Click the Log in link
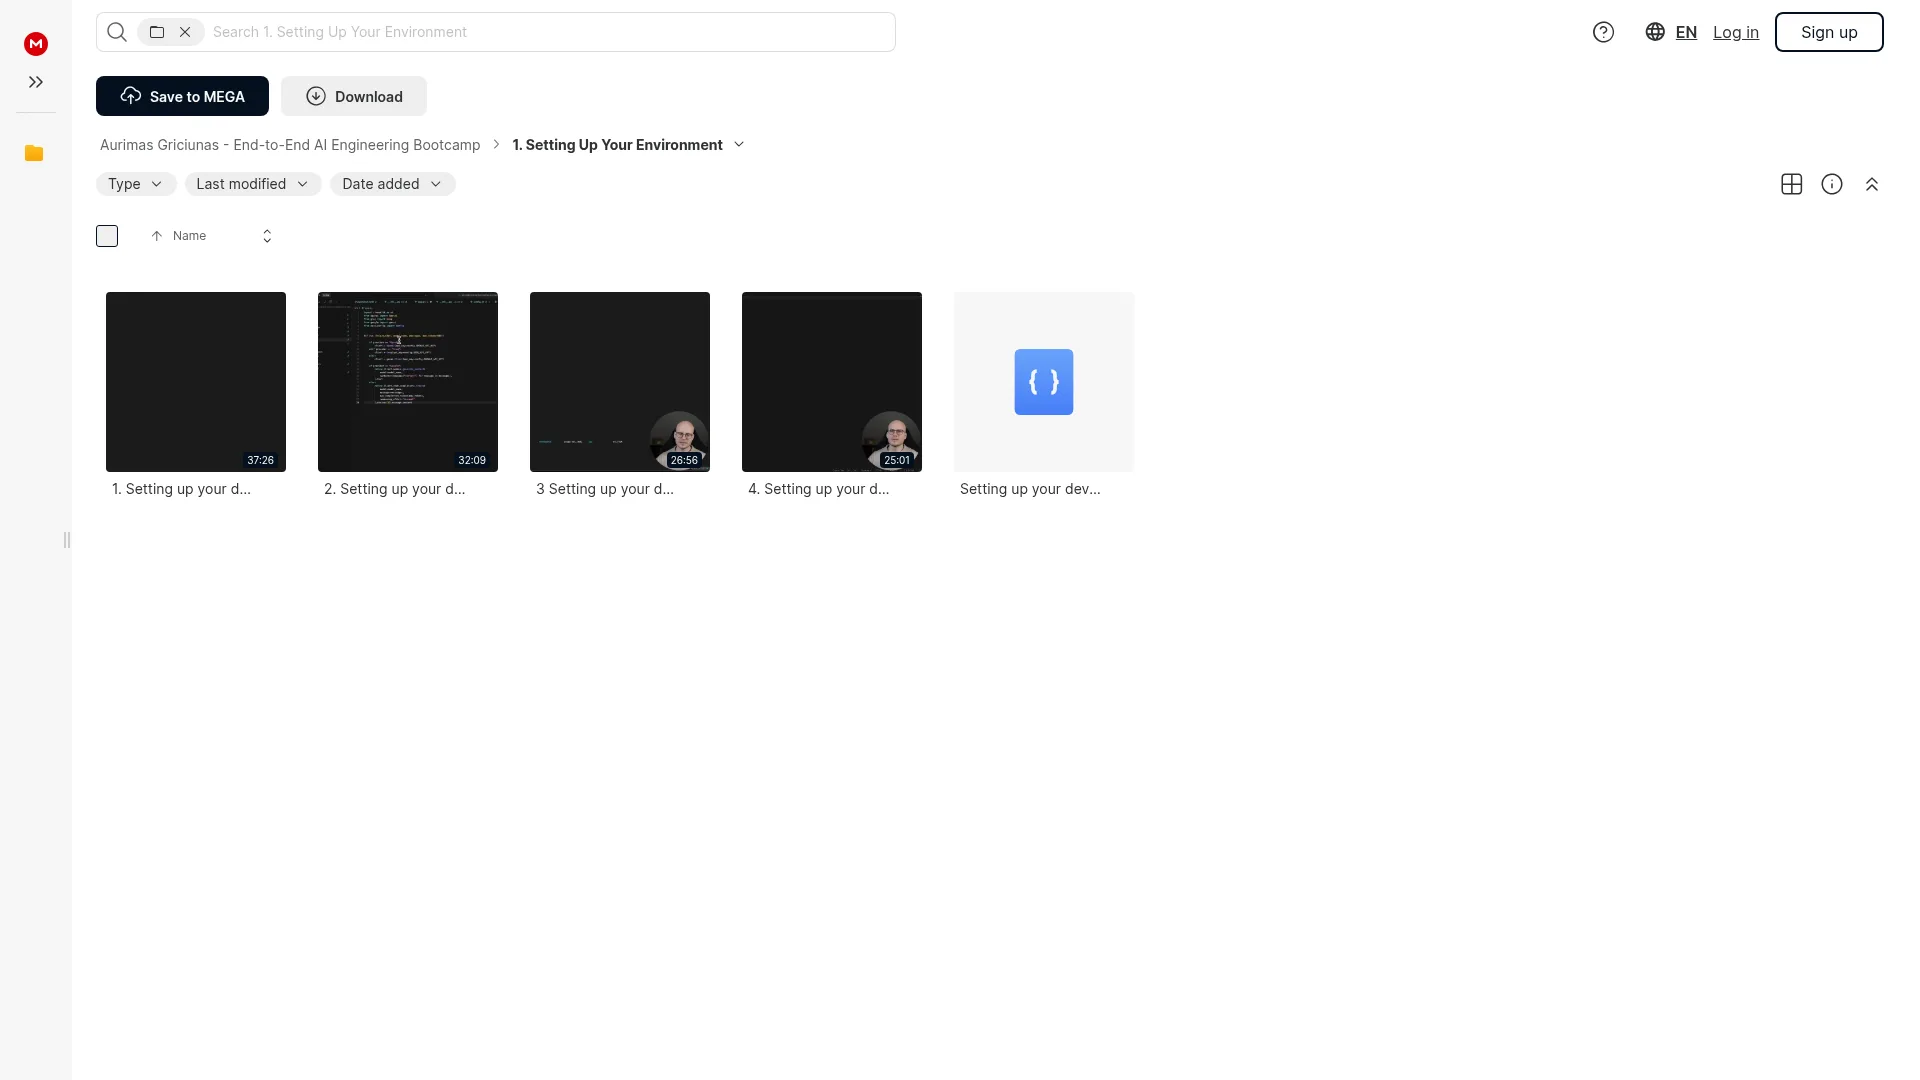 point(1736,32)
